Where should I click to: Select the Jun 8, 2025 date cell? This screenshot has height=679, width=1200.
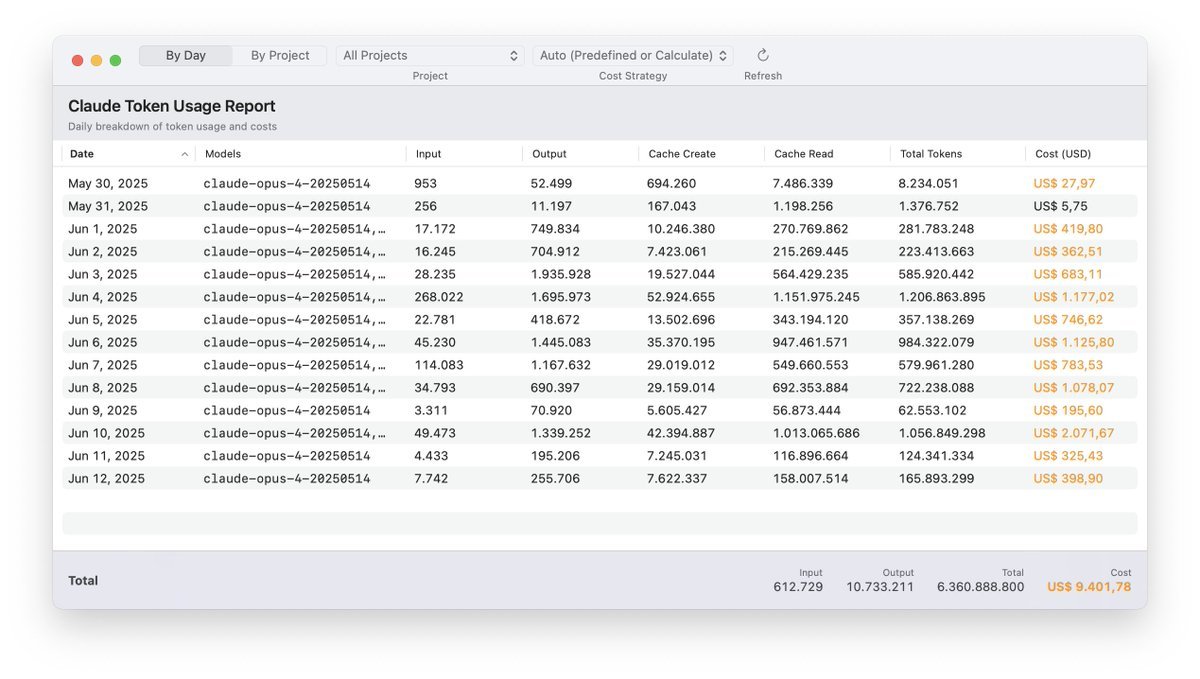point(103,387)
